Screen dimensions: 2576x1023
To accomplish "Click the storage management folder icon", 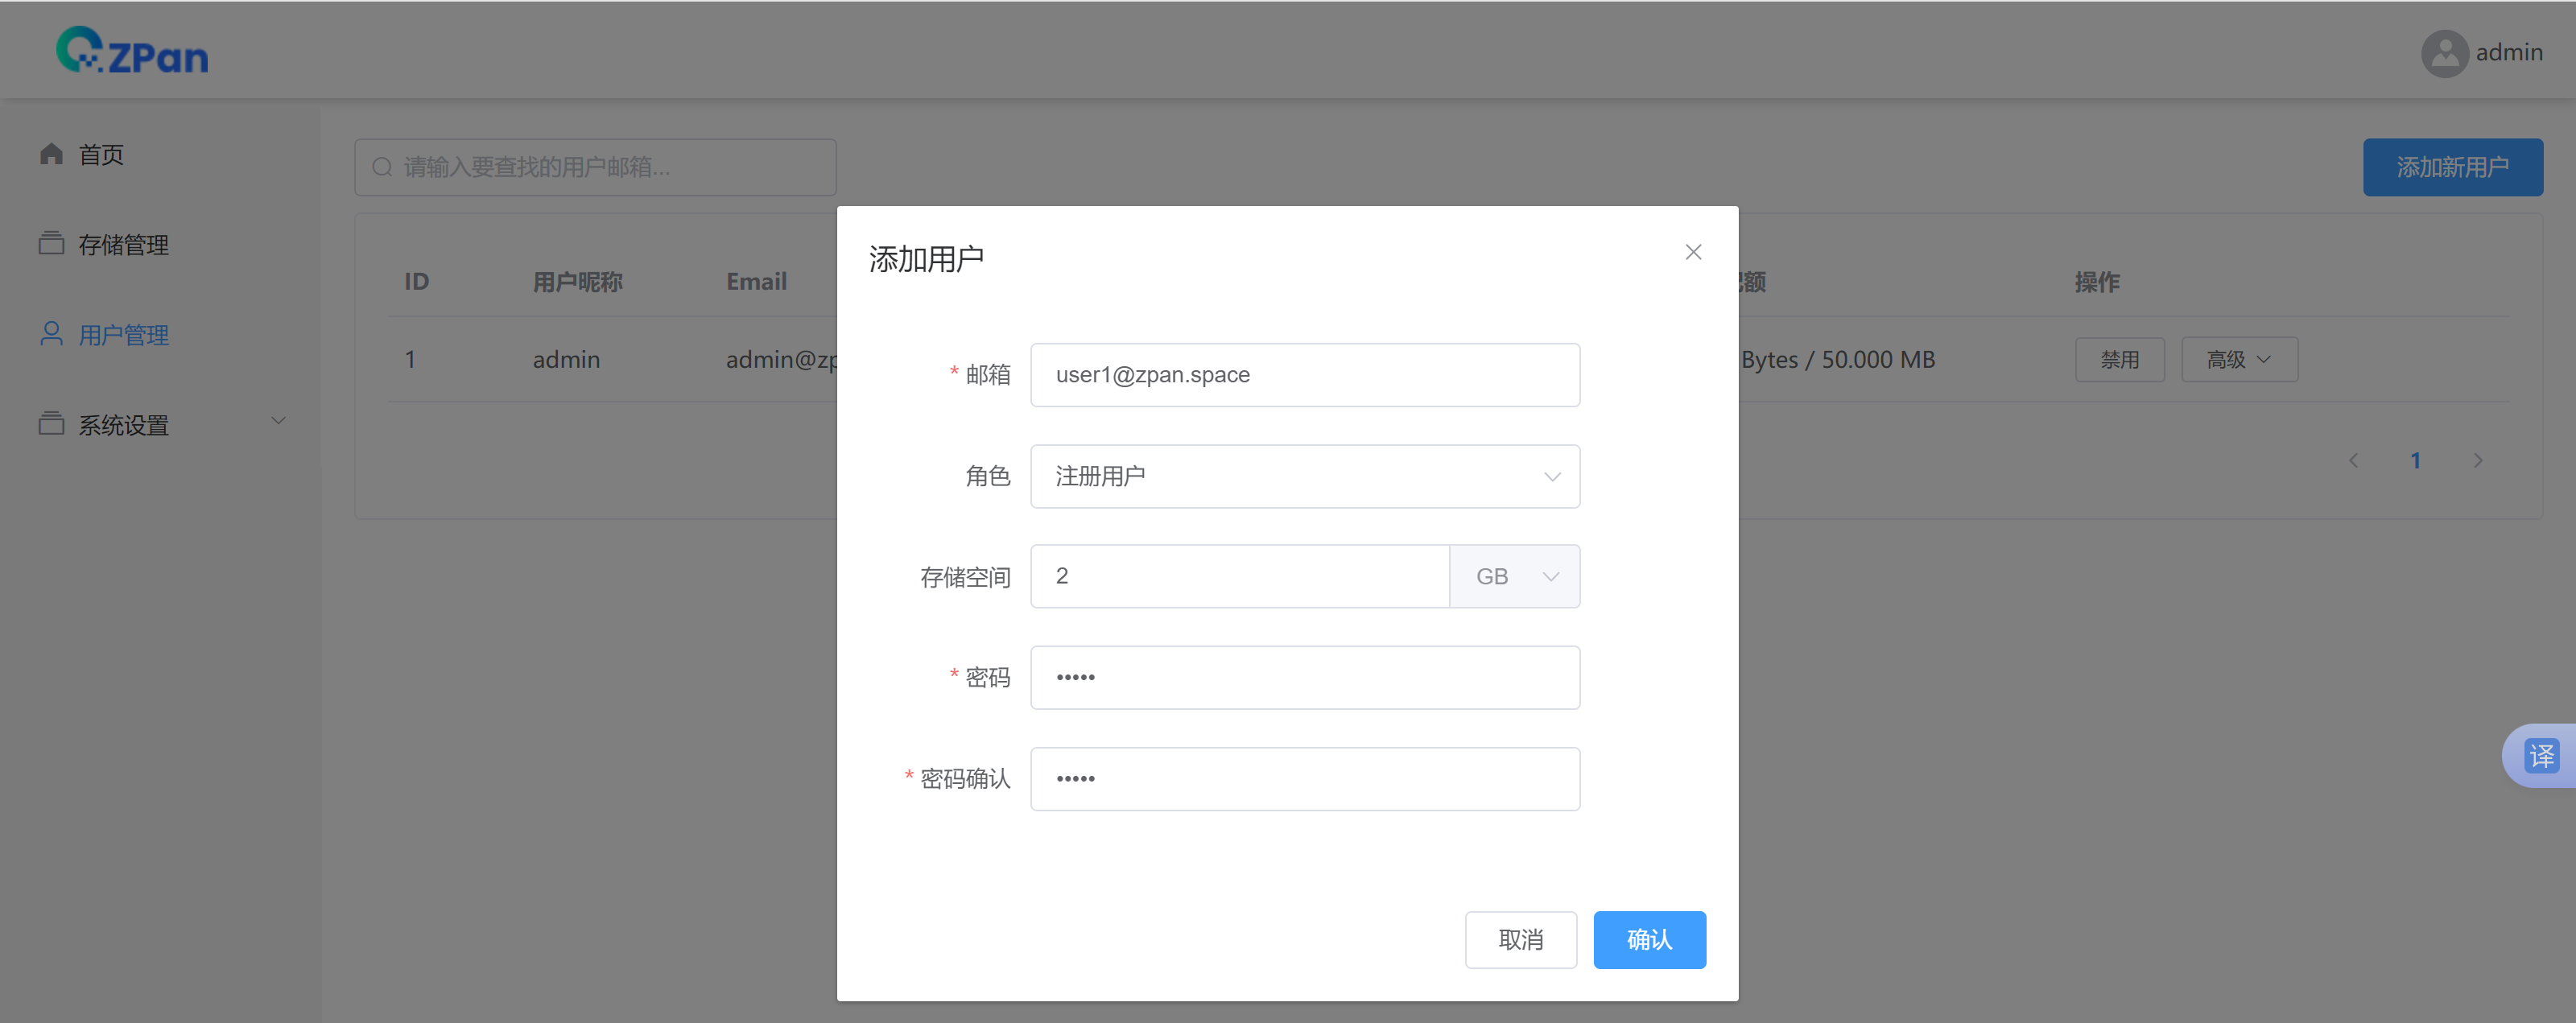I will pos(51,244).
